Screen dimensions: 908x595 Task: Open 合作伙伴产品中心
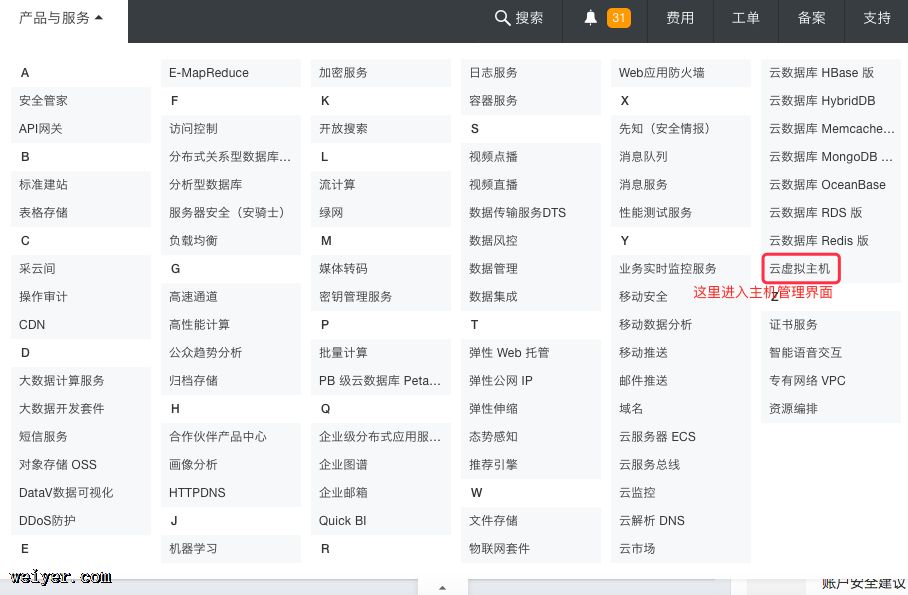click(218, 437)
